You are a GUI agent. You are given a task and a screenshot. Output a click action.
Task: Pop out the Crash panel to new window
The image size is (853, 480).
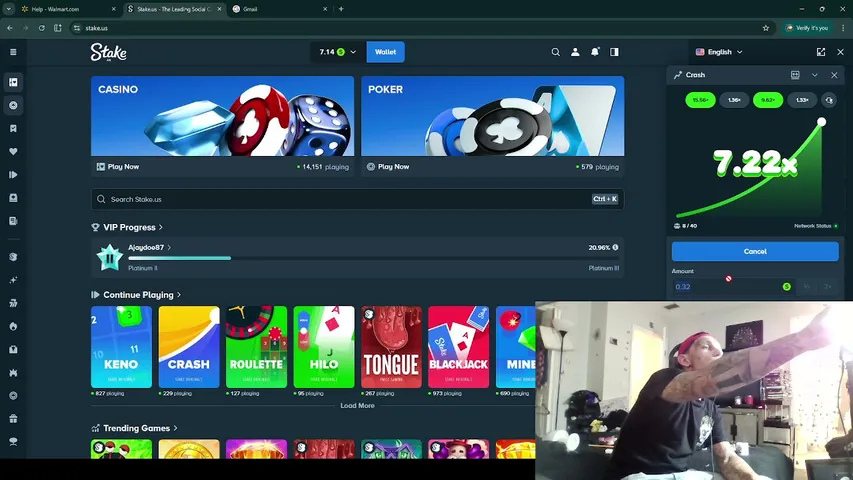[x=821, y=52]
